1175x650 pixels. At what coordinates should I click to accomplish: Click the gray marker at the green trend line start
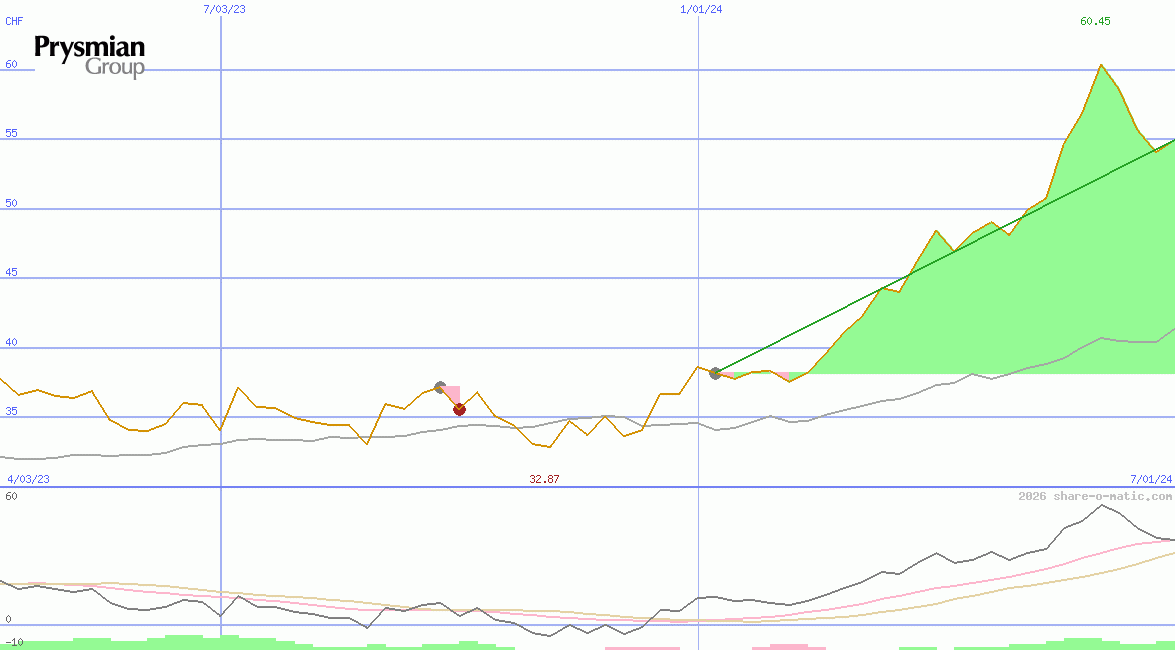click(x=715, y=373)
